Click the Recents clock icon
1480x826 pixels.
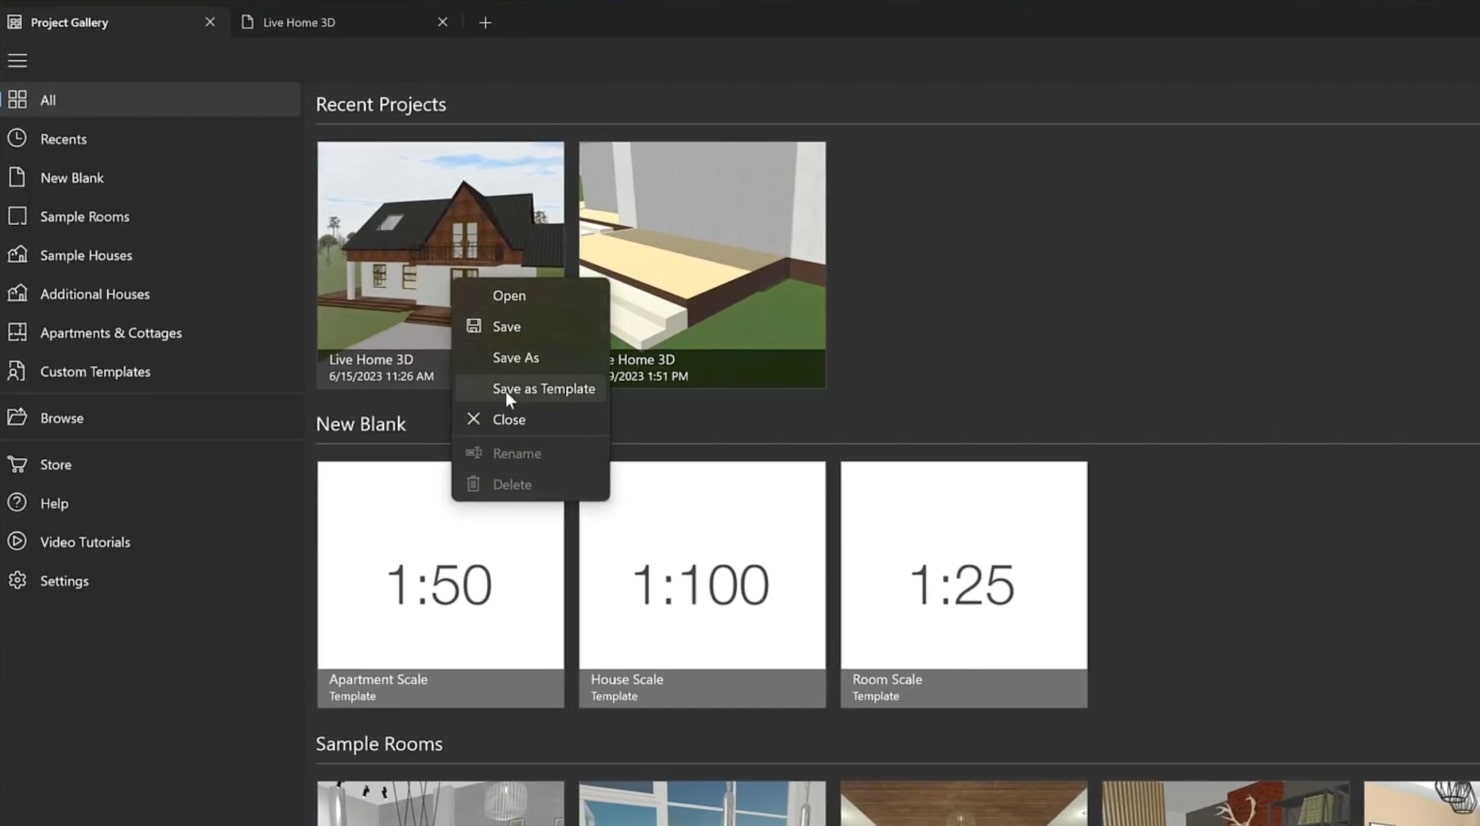[x=17, y=138]
